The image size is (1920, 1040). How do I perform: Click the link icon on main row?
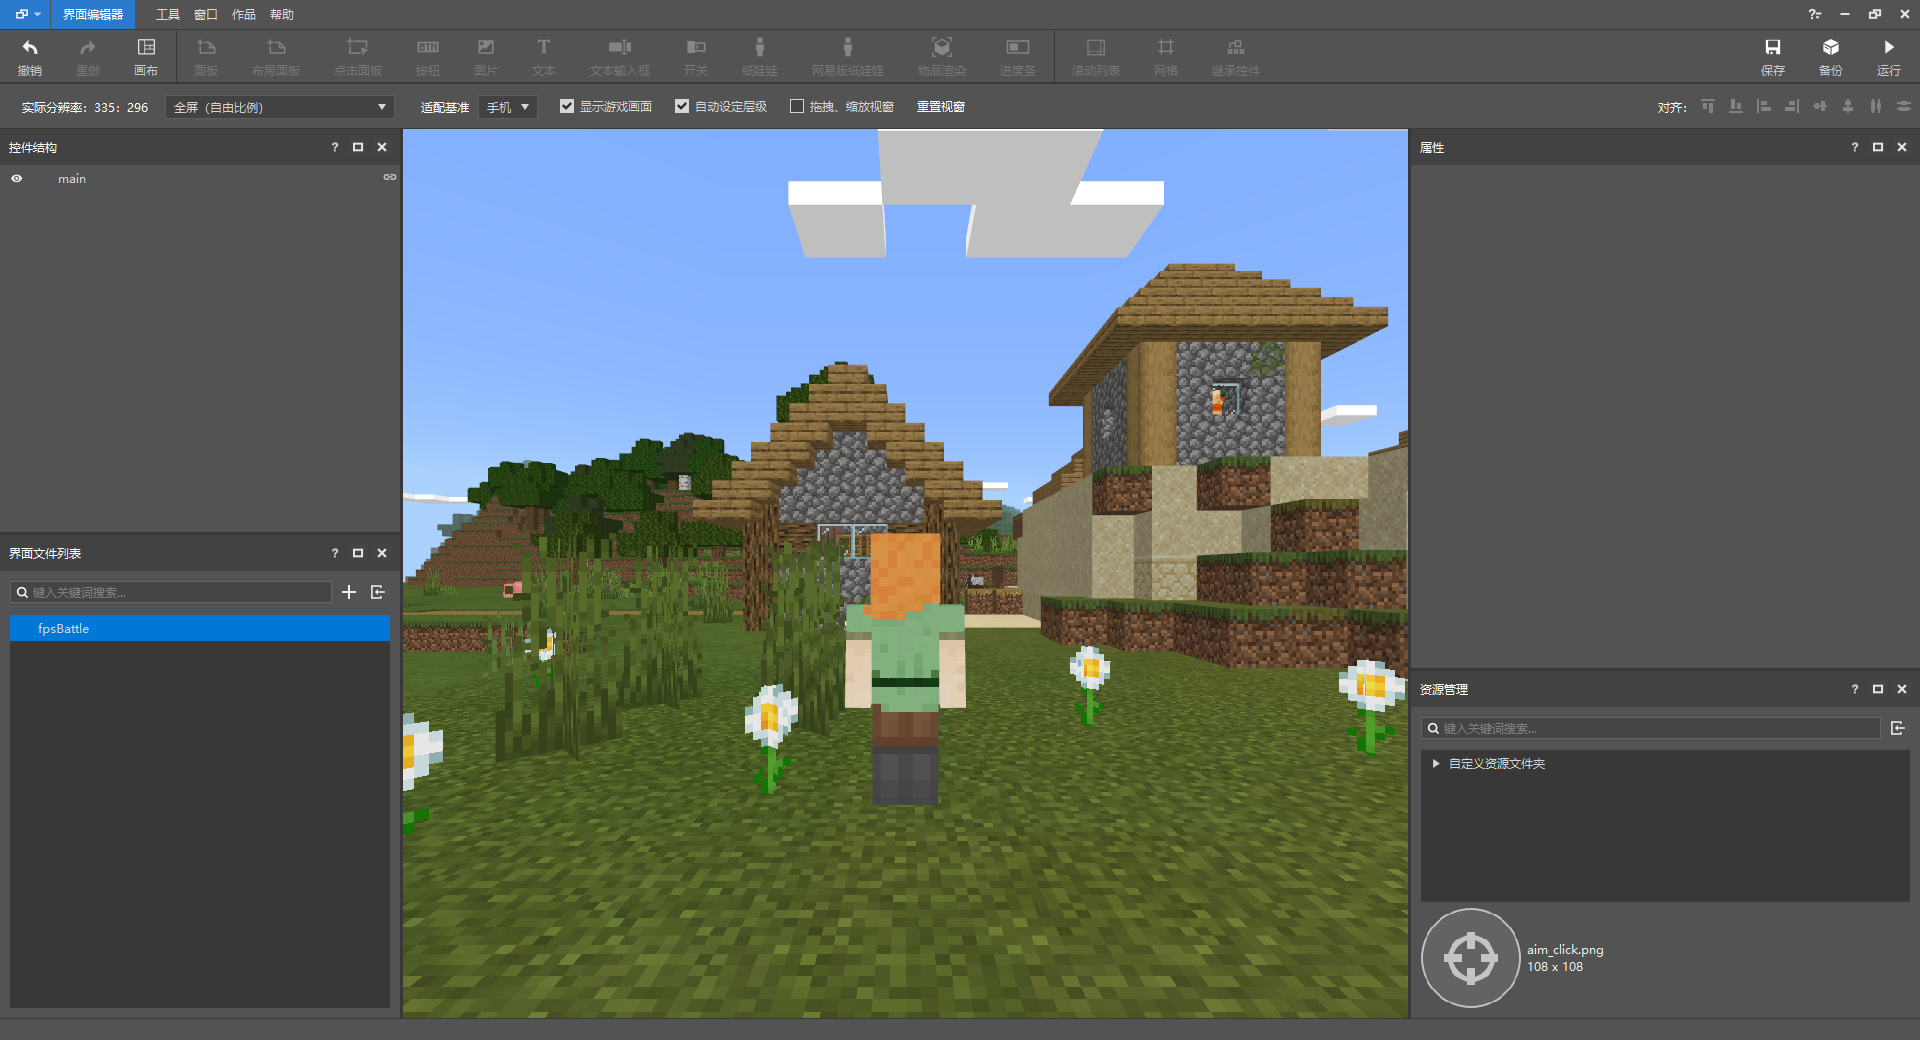coord(390,177)
